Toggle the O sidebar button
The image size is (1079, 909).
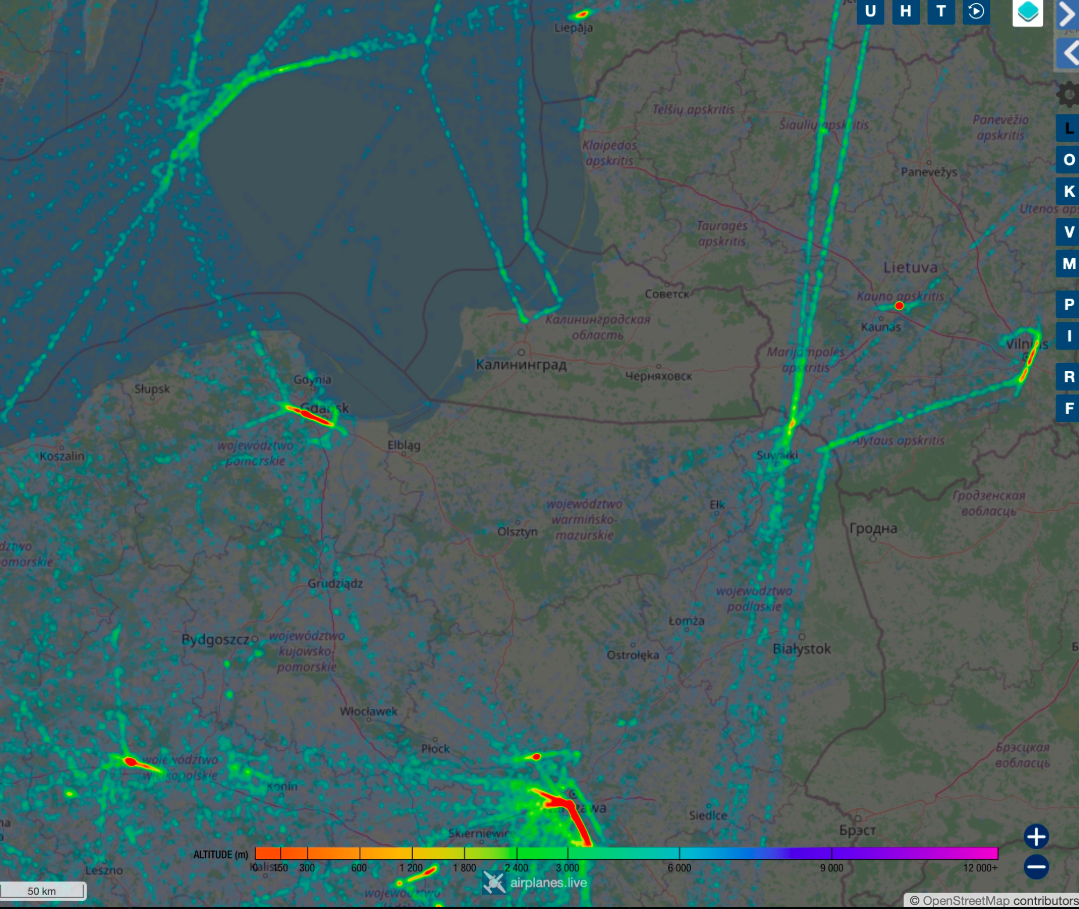pyautogui.click(x=1068, y=160)
